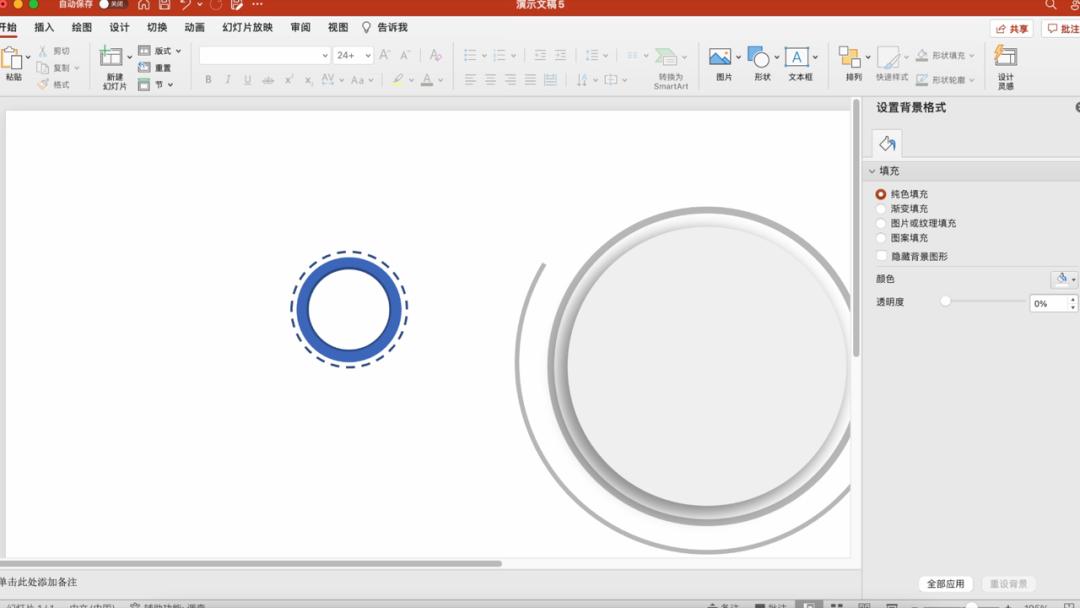This screenshot has width=1080, height=608.
Task: Select the Fill paint bucket tab icon
Action: pos(887,144)
